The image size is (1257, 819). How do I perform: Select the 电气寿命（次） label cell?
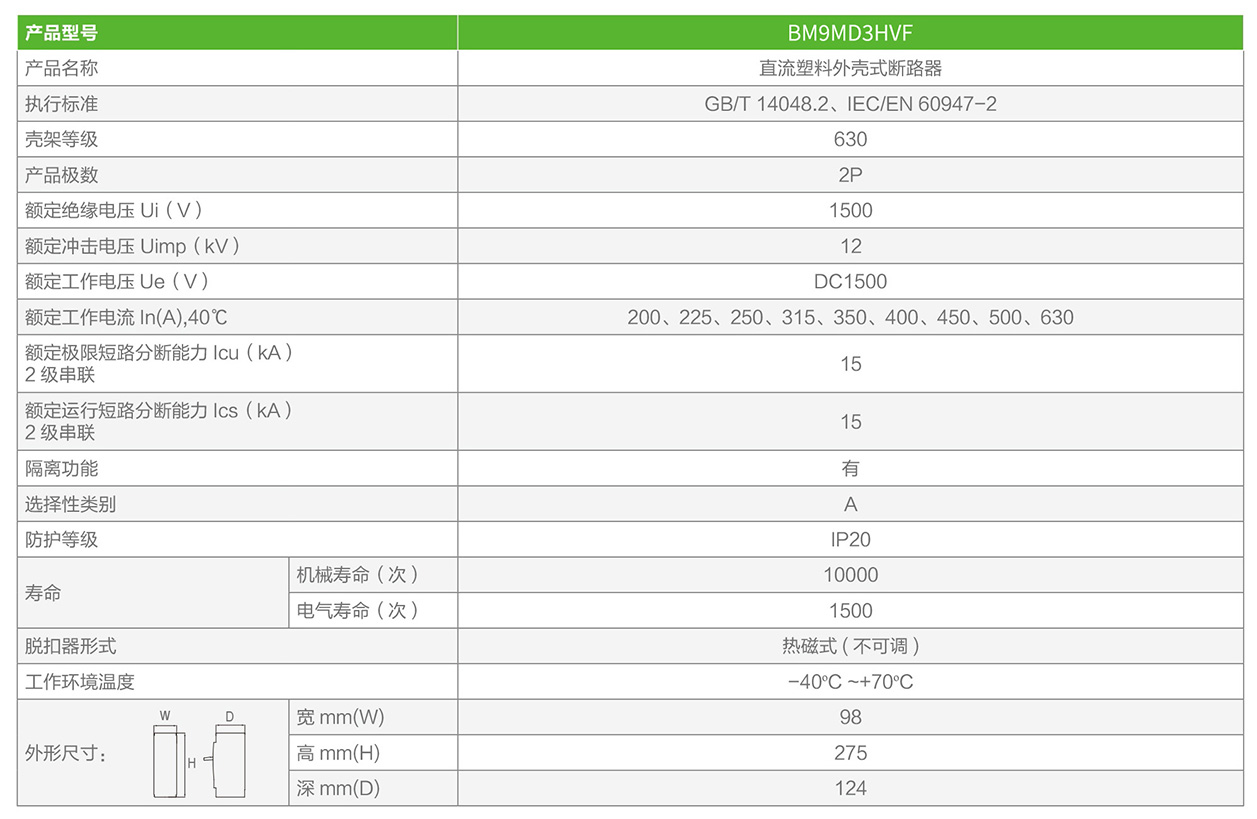[x=357, y=611]
